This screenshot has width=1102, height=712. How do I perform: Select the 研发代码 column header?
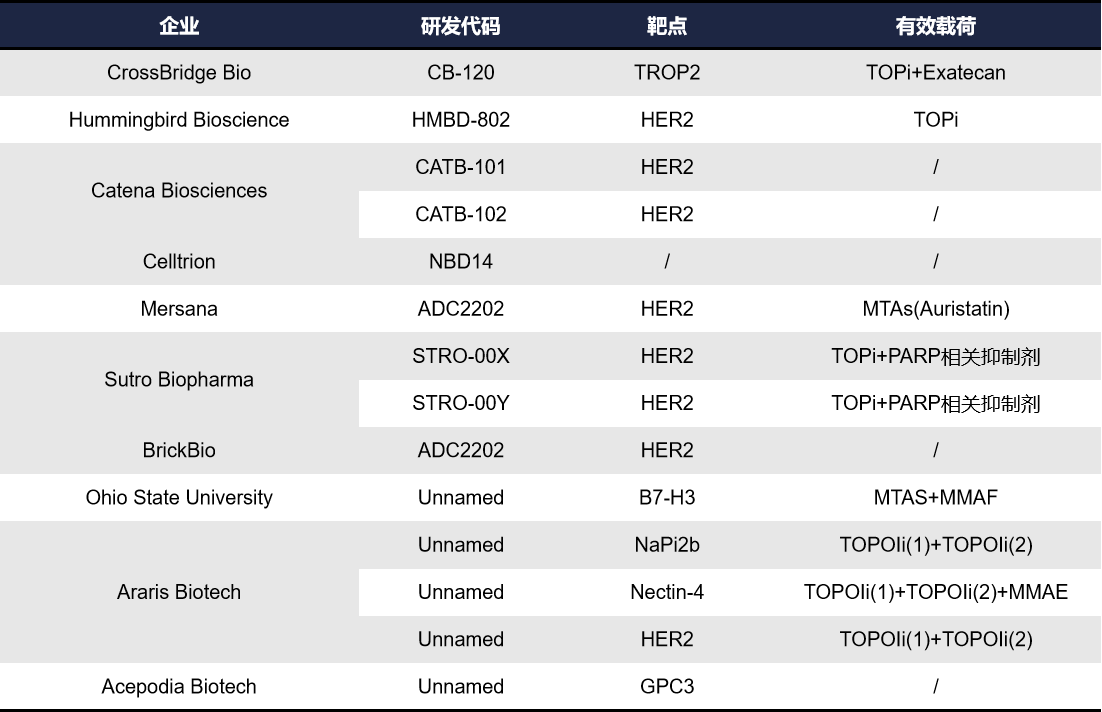pos(460,26)
